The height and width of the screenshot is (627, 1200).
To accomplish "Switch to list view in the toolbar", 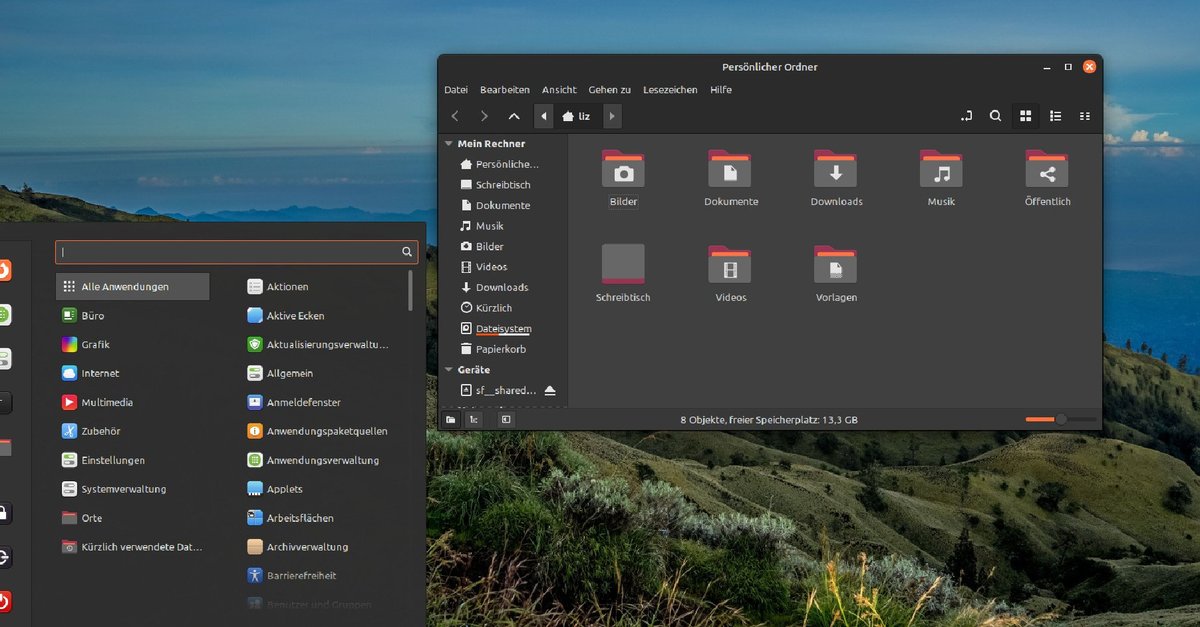I will (x=1055, y=116).
